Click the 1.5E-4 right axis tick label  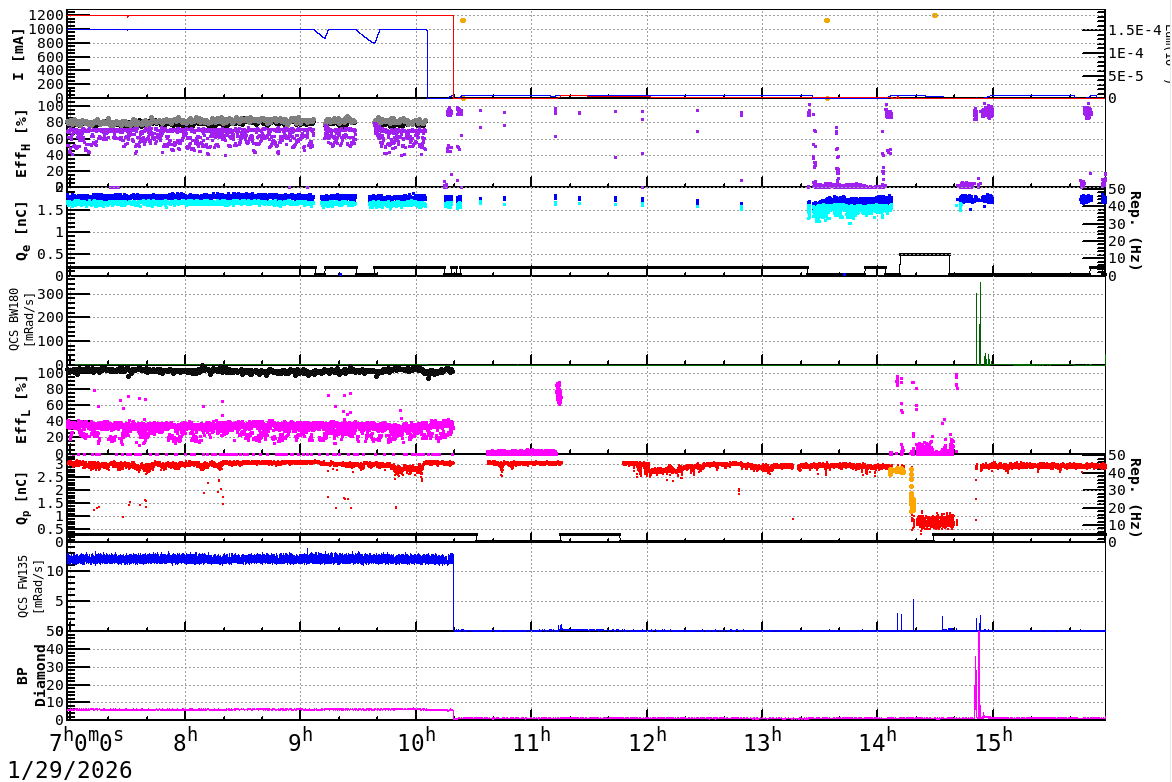(x=1133, y=30)
